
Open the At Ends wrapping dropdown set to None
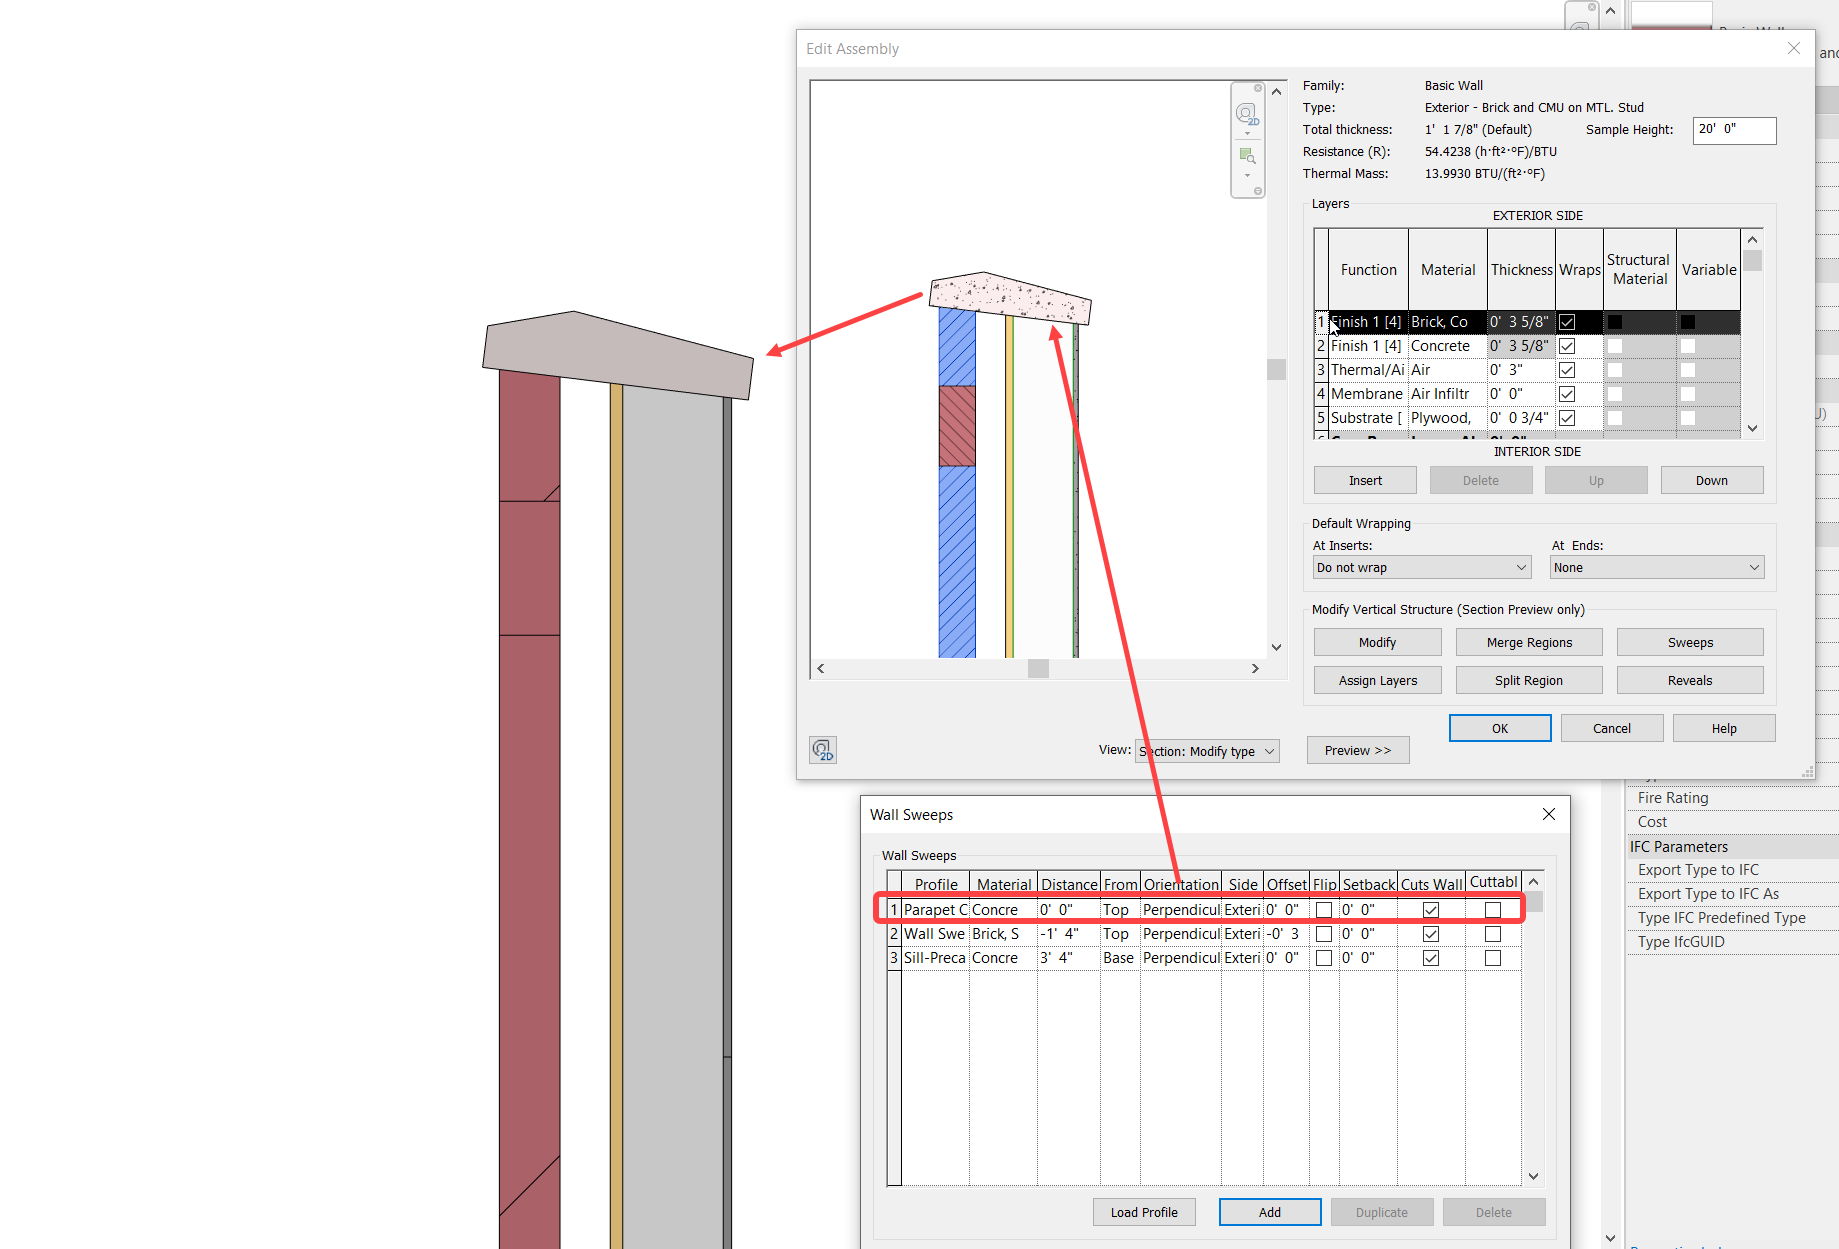[x=1656, y=566]
